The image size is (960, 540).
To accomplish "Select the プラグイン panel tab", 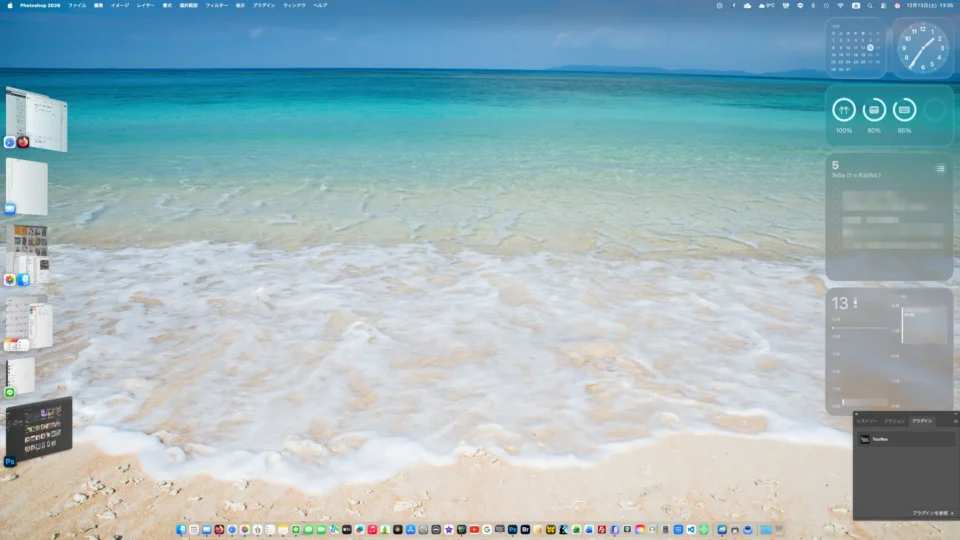I will pyautogui.click(x=922, y=421).
